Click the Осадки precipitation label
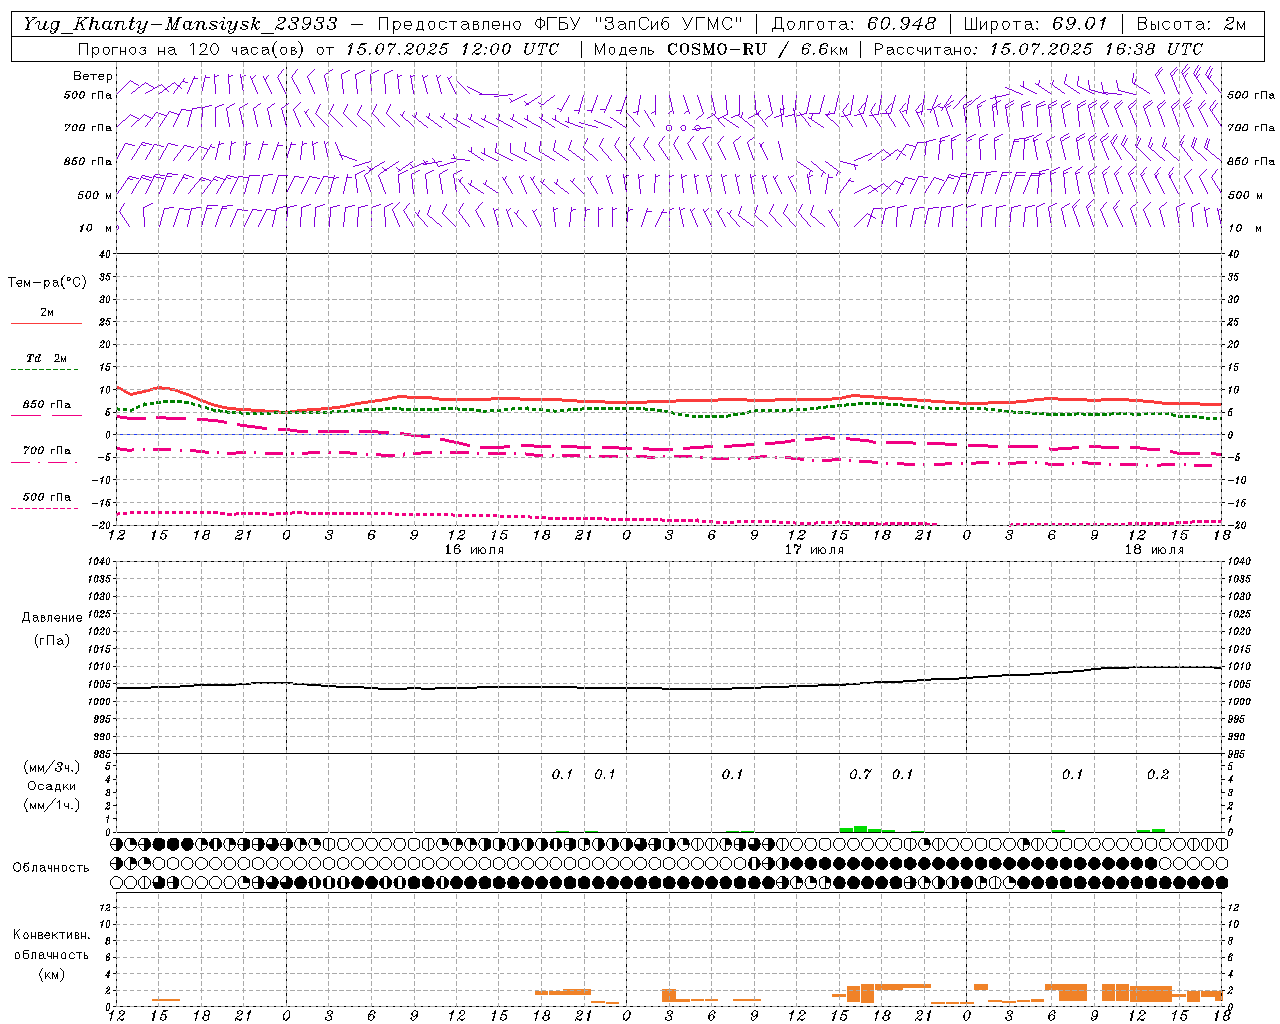The image size is (1280, 1024). (x=51, y=786)
